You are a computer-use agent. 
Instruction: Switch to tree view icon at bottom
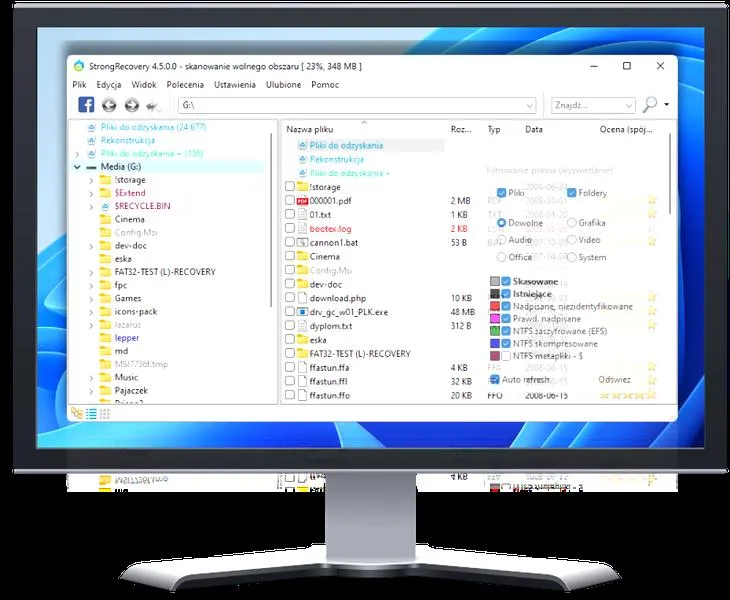(77, 413)
